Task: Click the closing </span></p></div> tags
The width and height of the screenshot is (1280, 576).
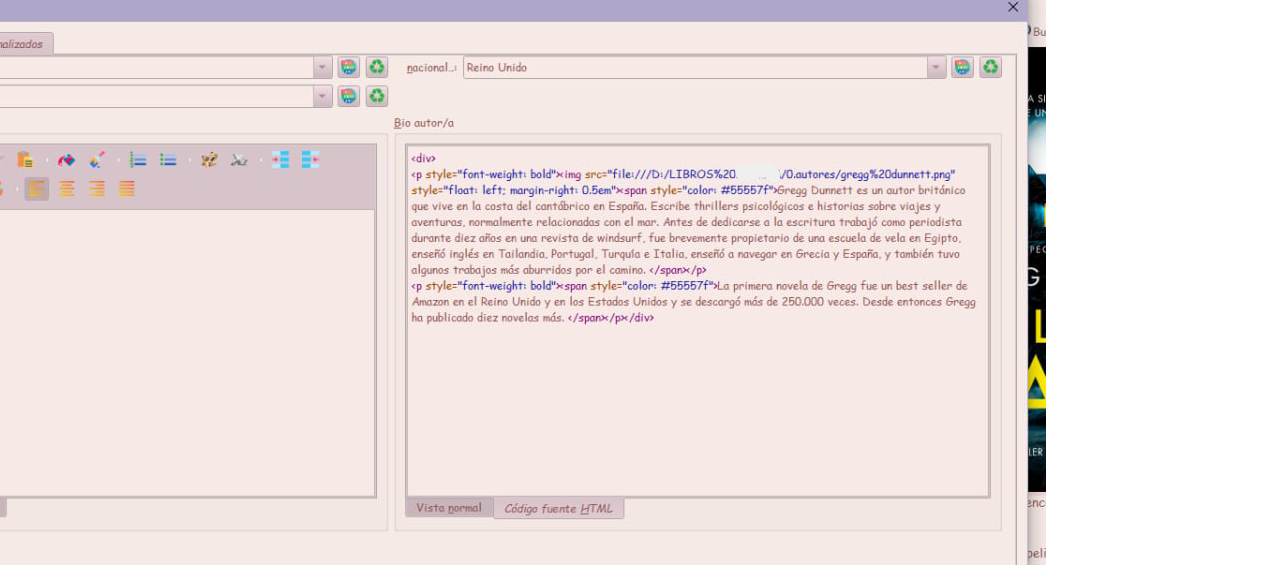Action: [x=611, y=318]
